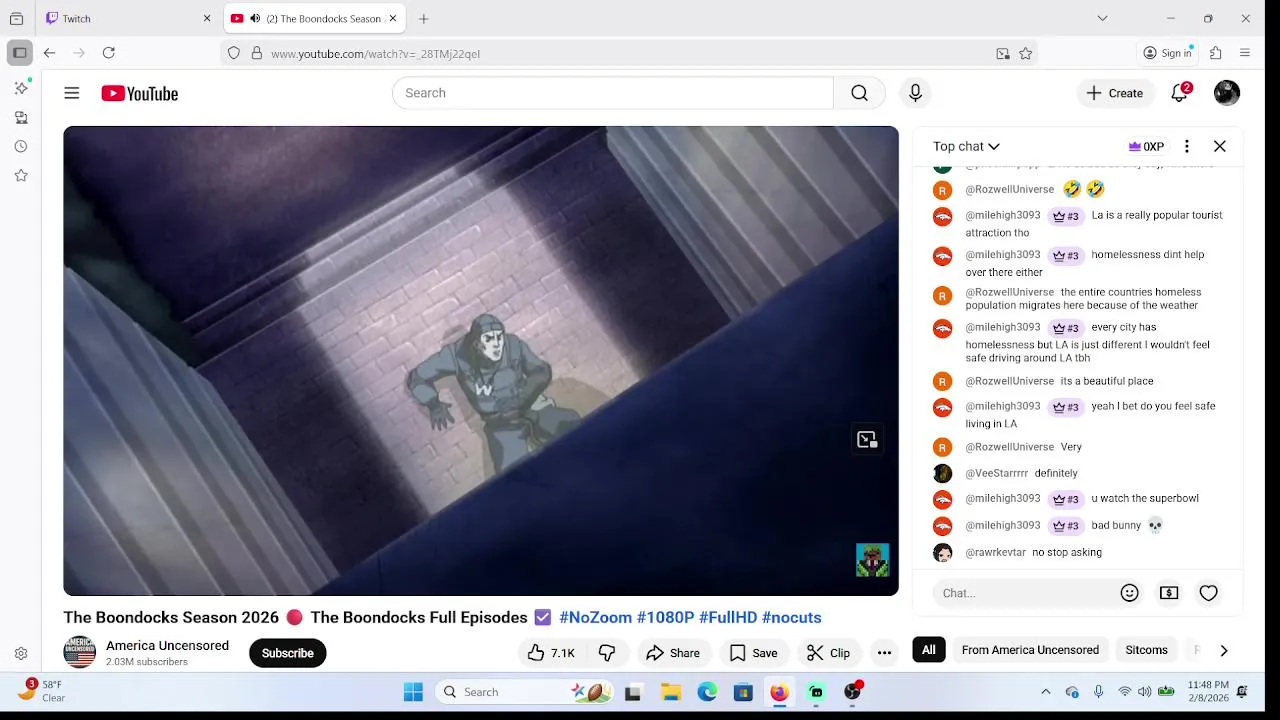Start voice search with the microphone

click(915, 93)
